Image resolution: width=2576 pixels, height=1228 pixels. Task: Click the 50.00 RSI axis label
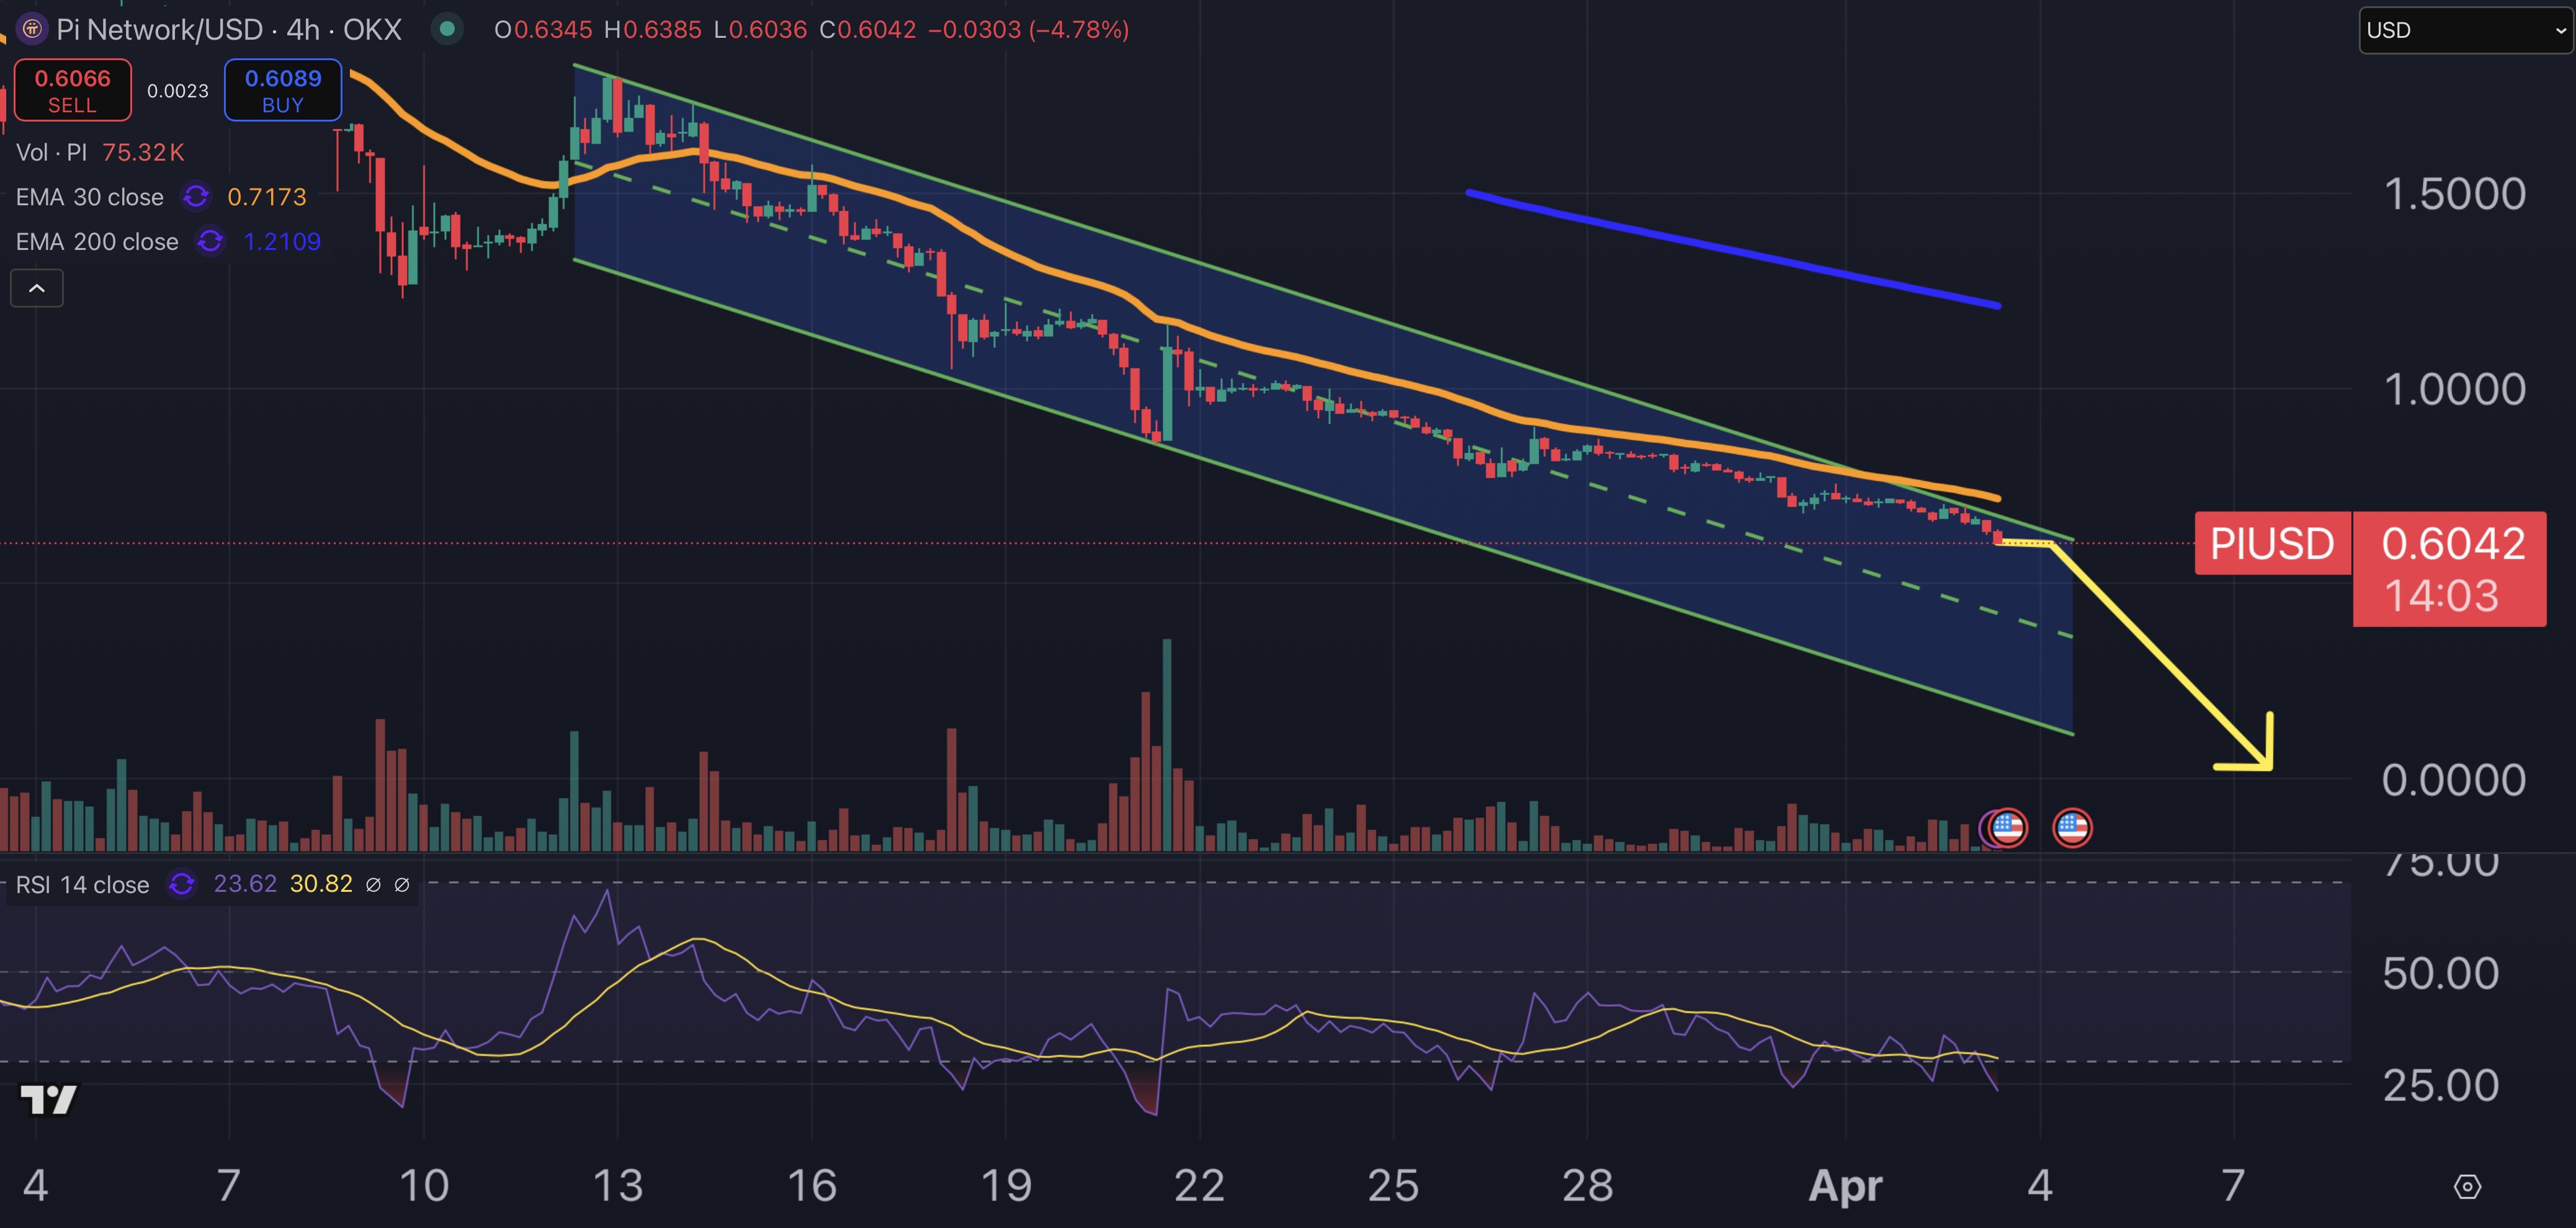pos(2441,973)
